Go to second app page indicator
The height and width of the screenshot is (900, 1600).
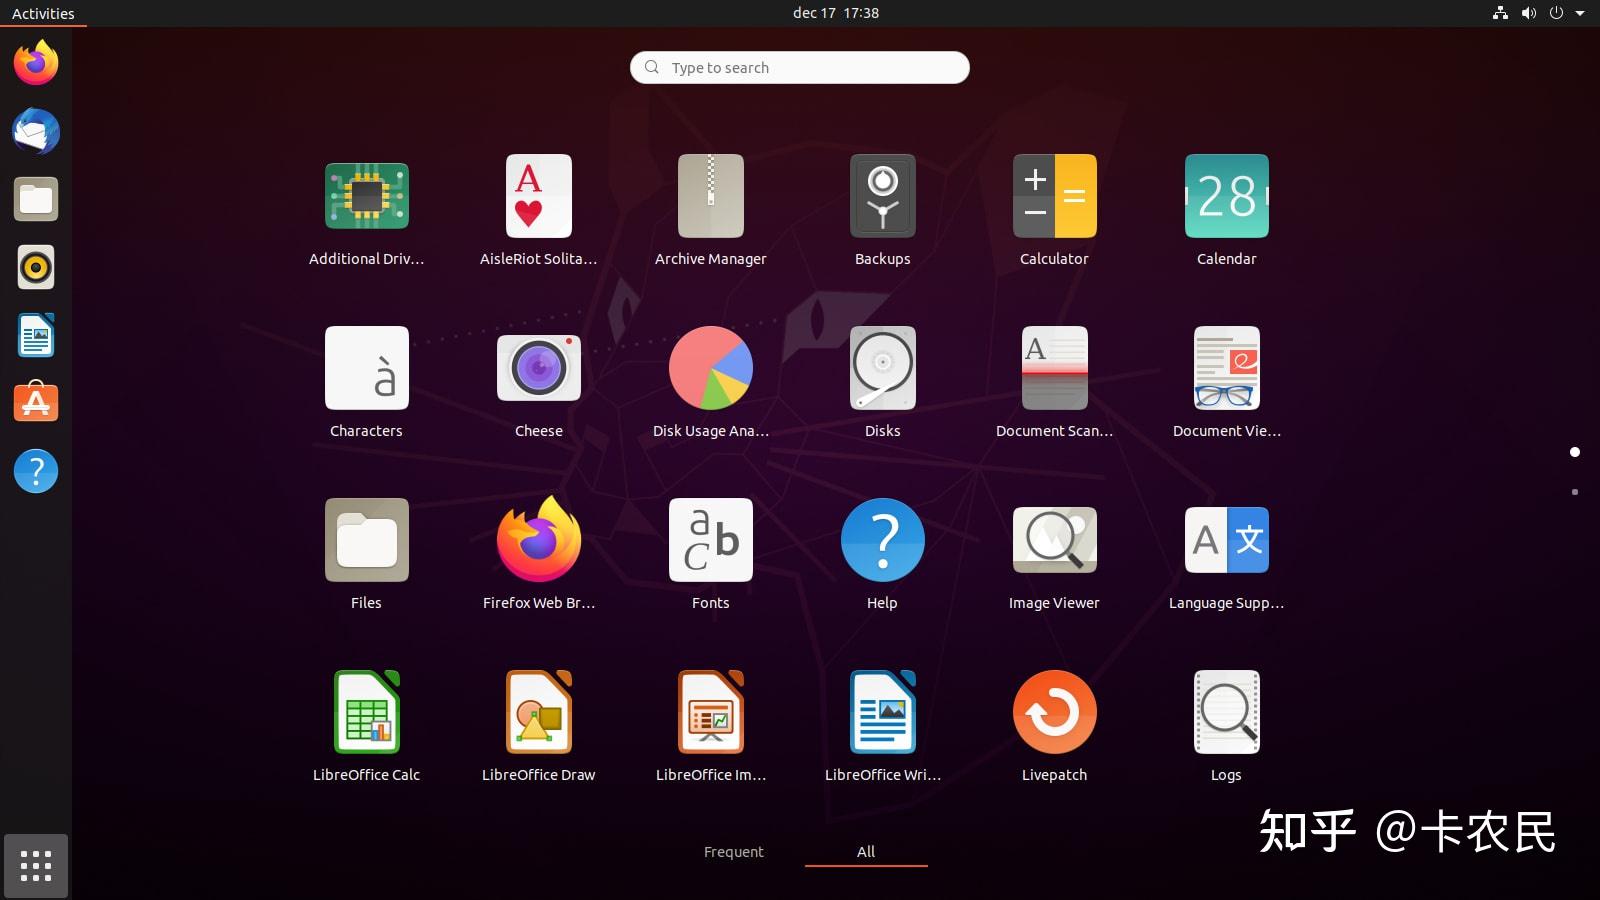point(1575,492)
